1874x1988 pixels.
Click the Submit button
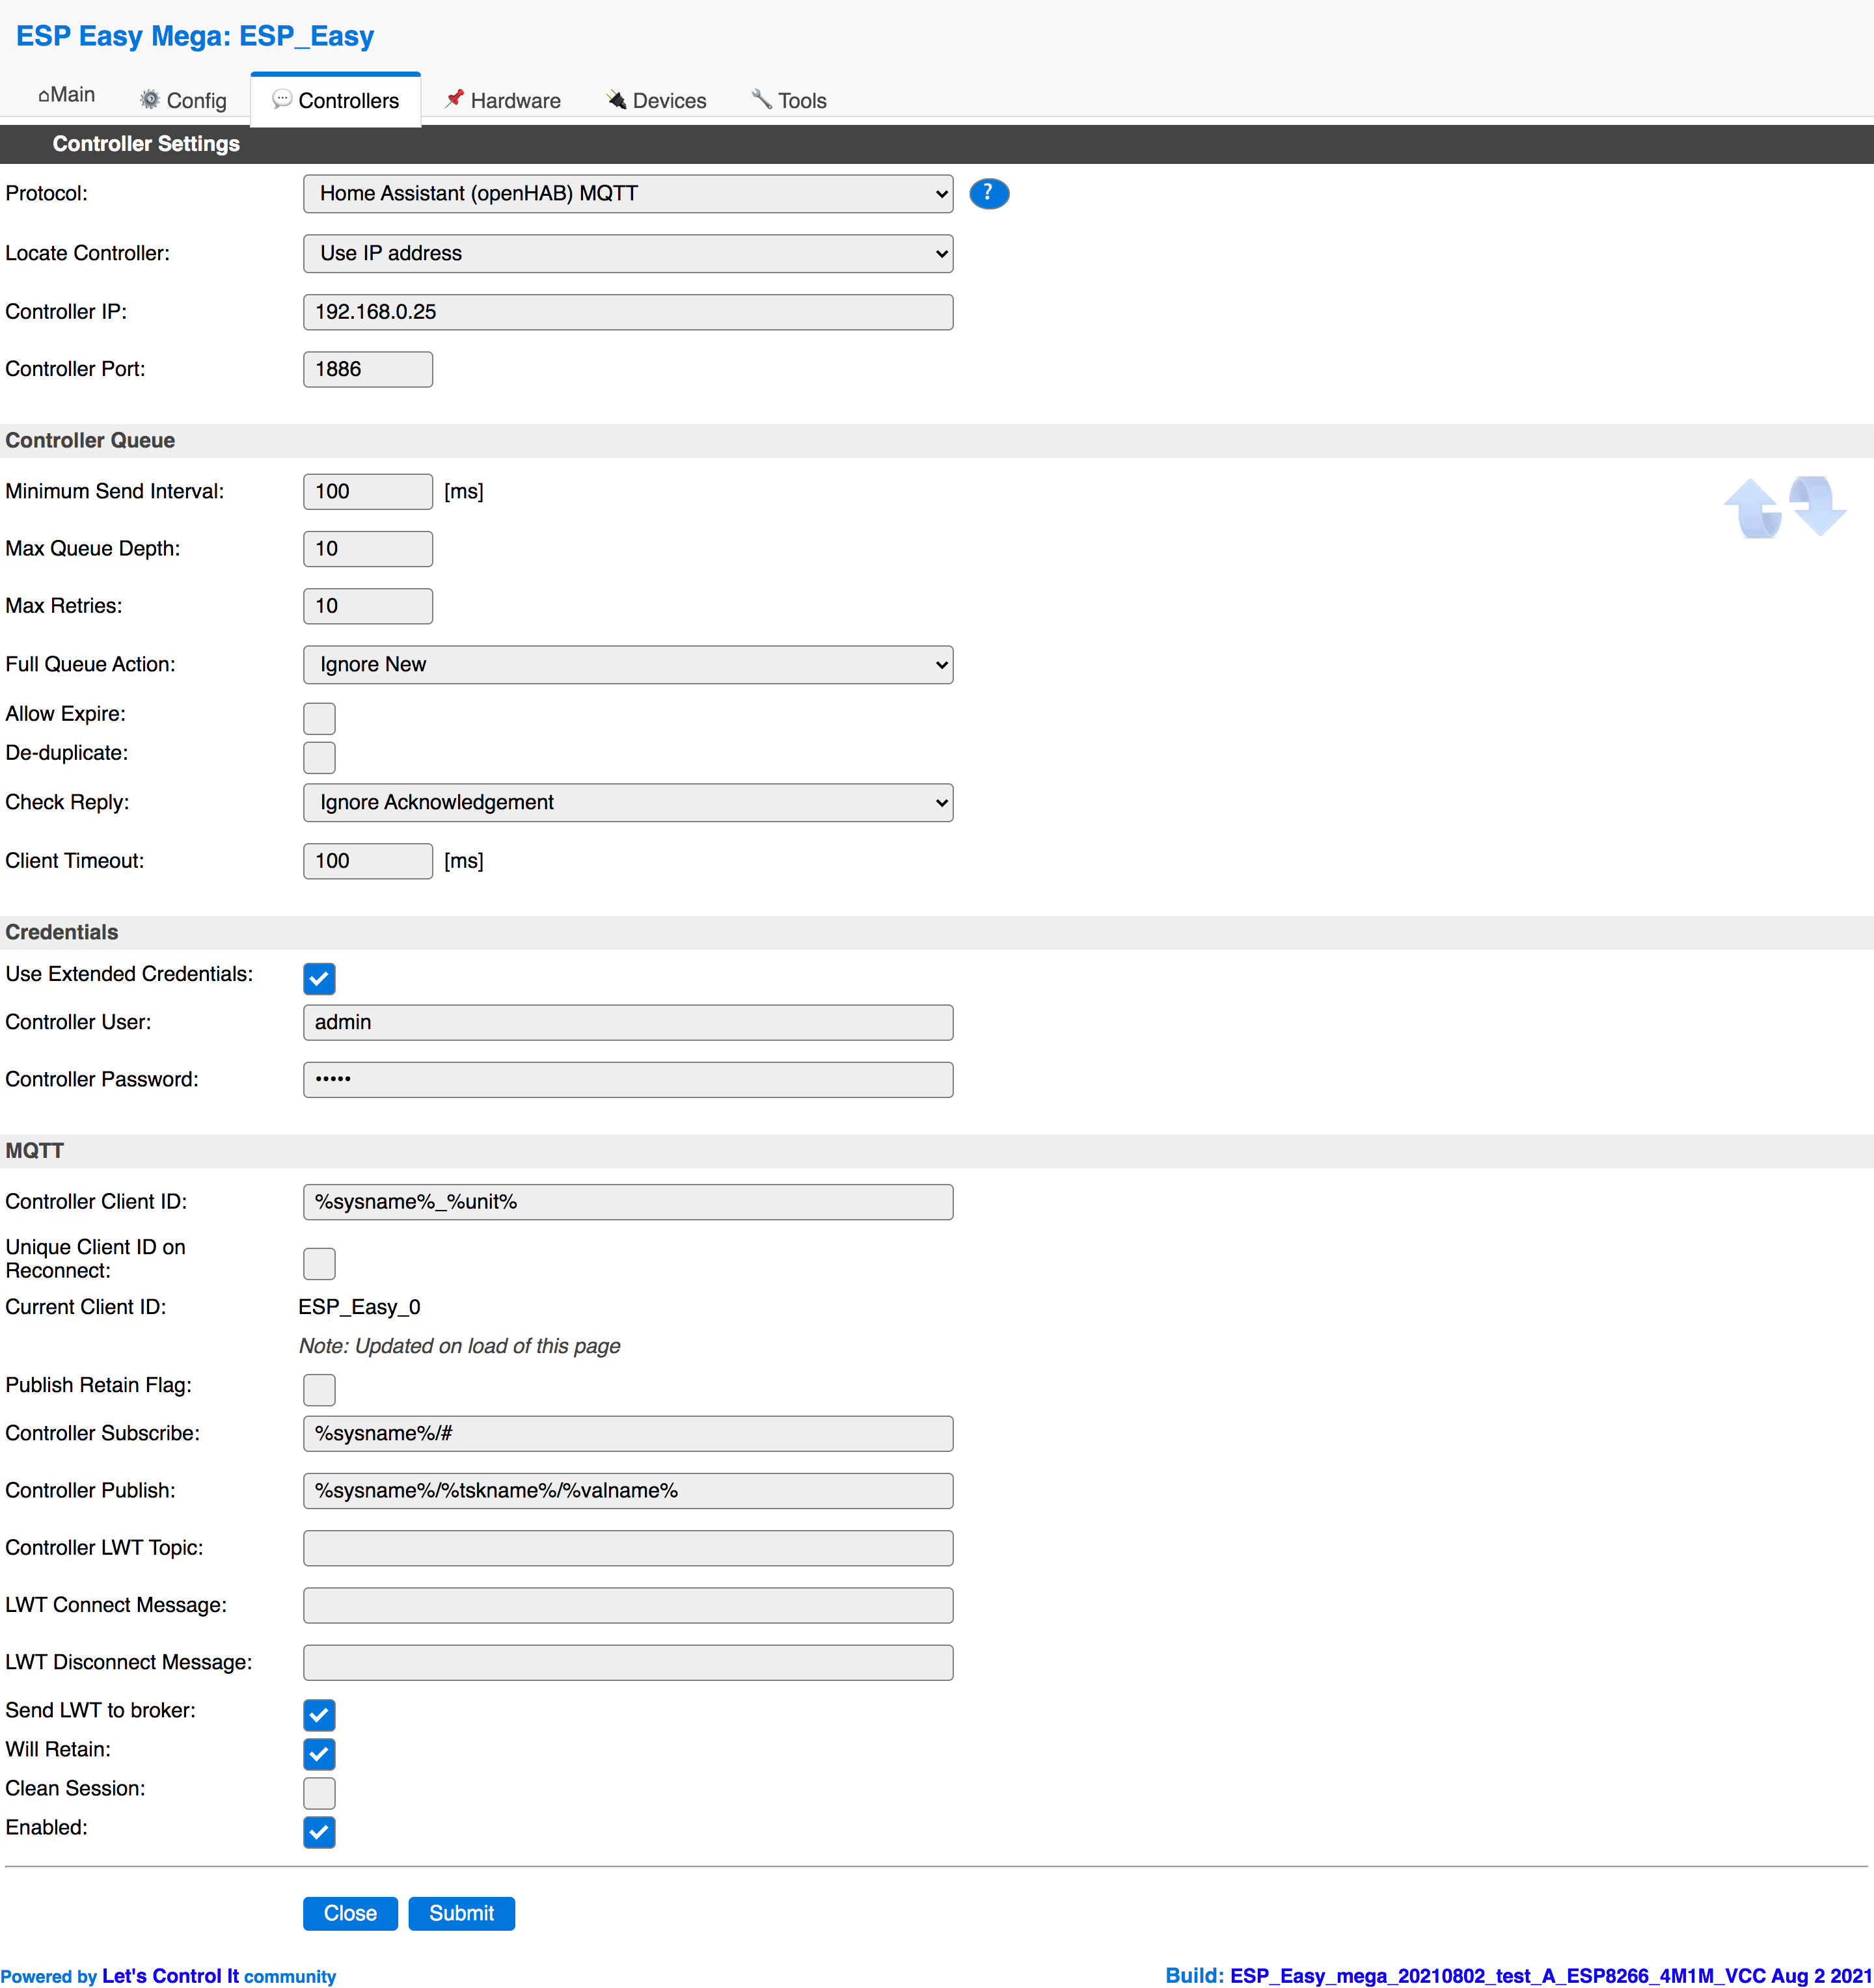click(x=461, y=1913)
